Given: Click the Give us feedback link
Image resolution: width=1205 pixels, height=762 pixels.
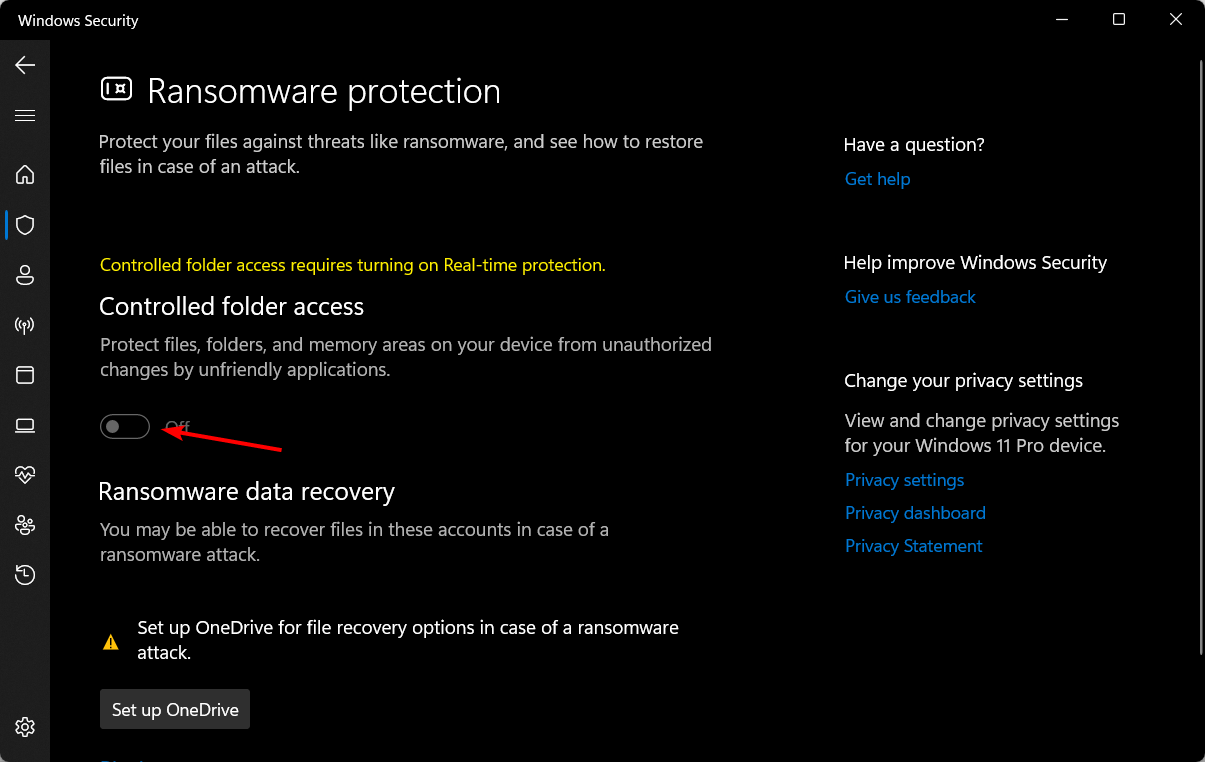Looking at the screenshot, I should [x=910, y=297].
